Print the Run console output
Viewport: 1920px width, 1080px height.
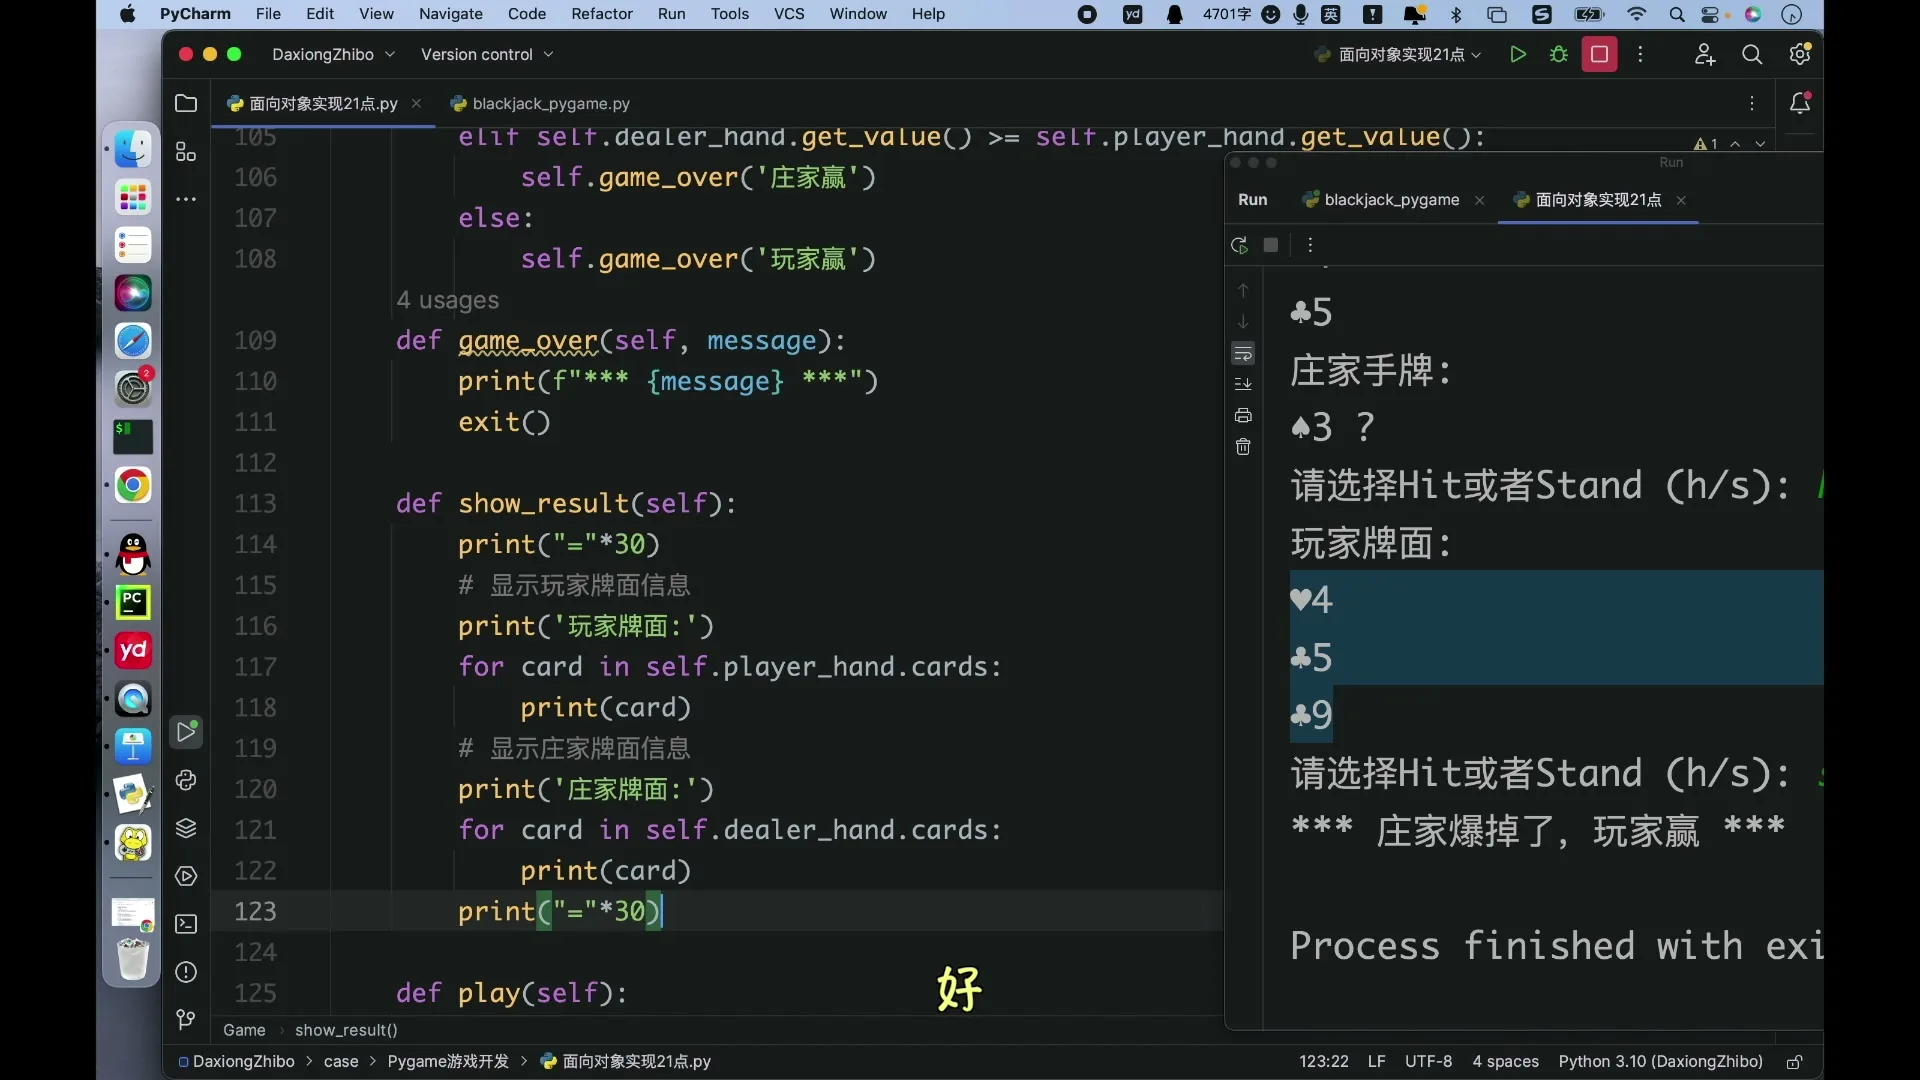[1243, 415]
